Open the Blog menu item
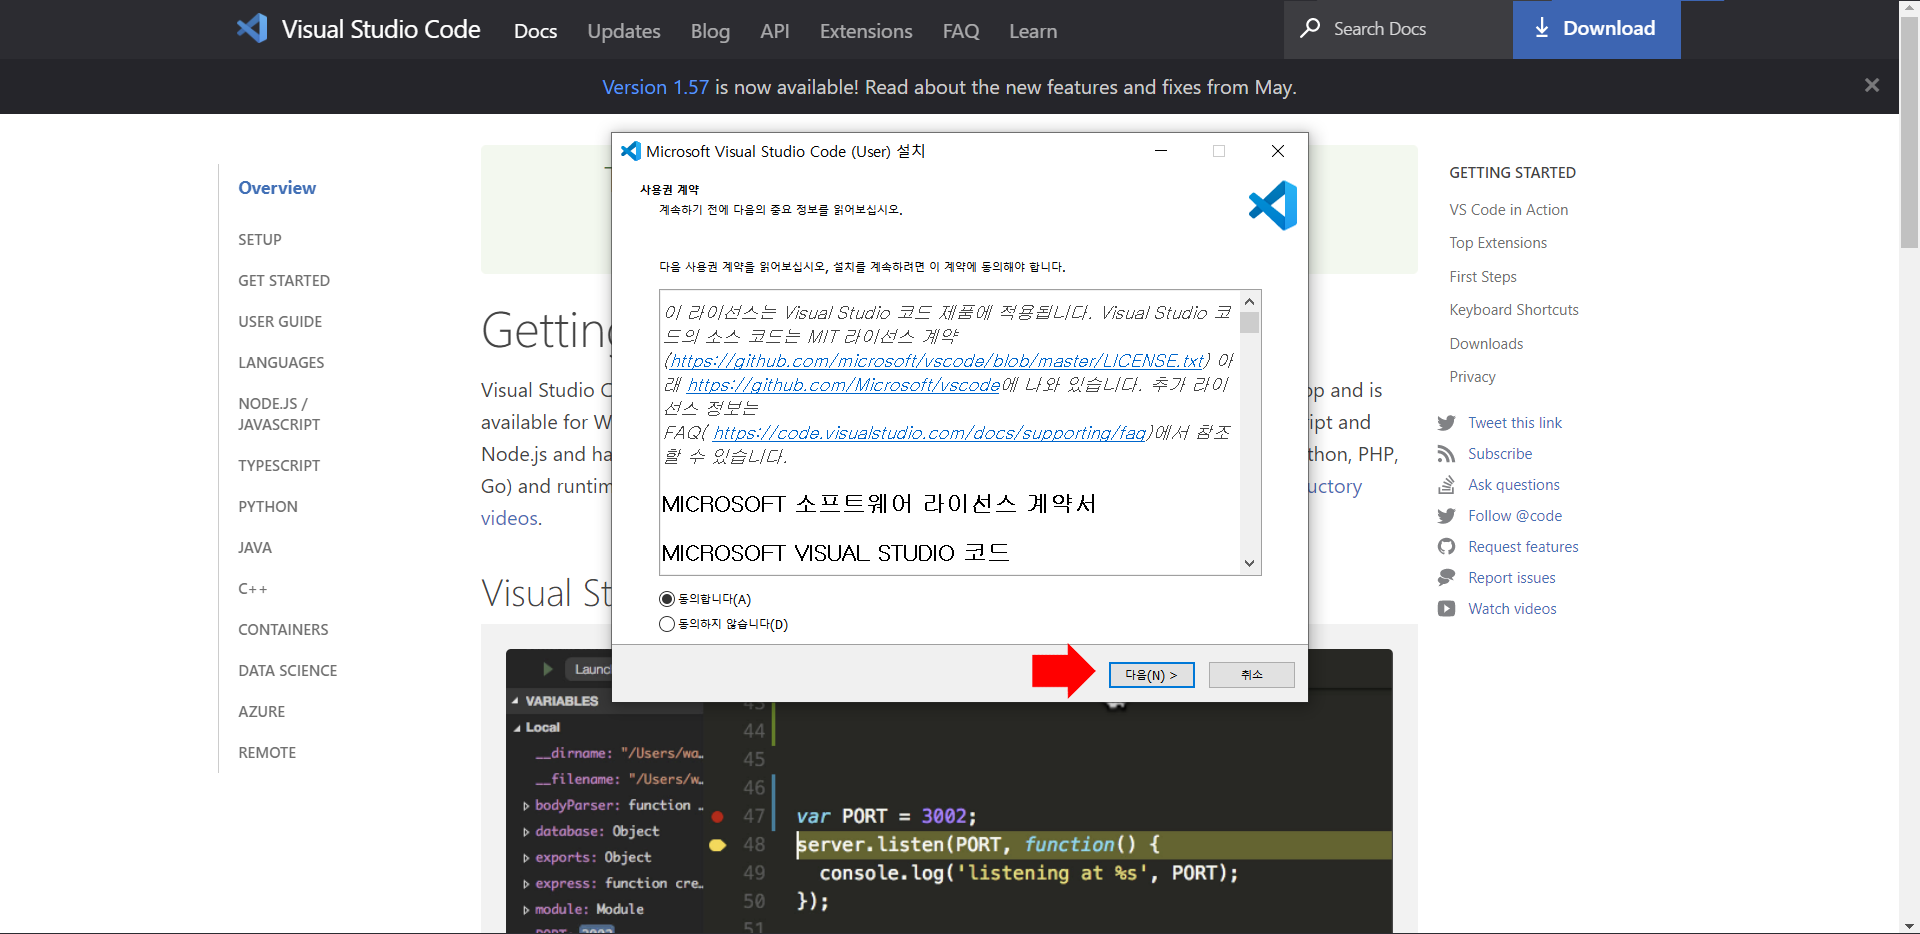The height and width of the screenshot is (934, 1920). [710, 31]
